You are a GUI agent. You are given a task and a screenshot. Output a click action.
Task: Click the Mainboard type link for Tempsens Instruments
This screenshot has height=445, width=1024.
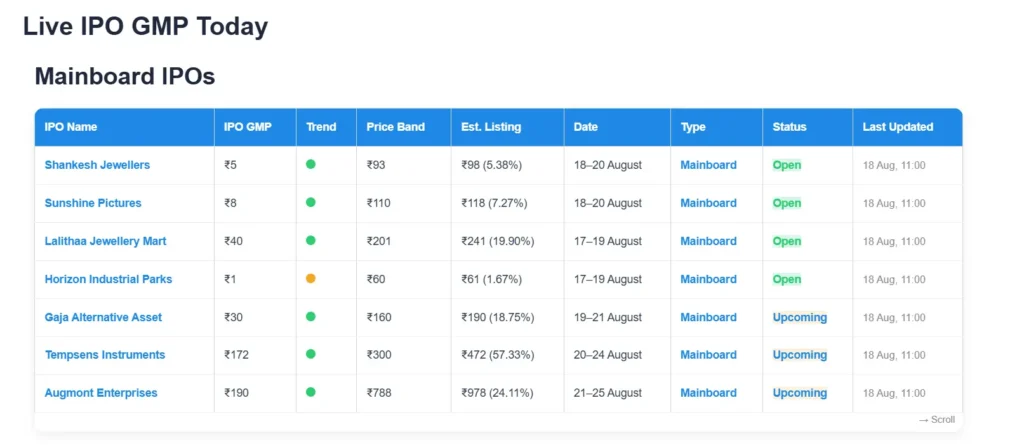[x=709, y=355]
